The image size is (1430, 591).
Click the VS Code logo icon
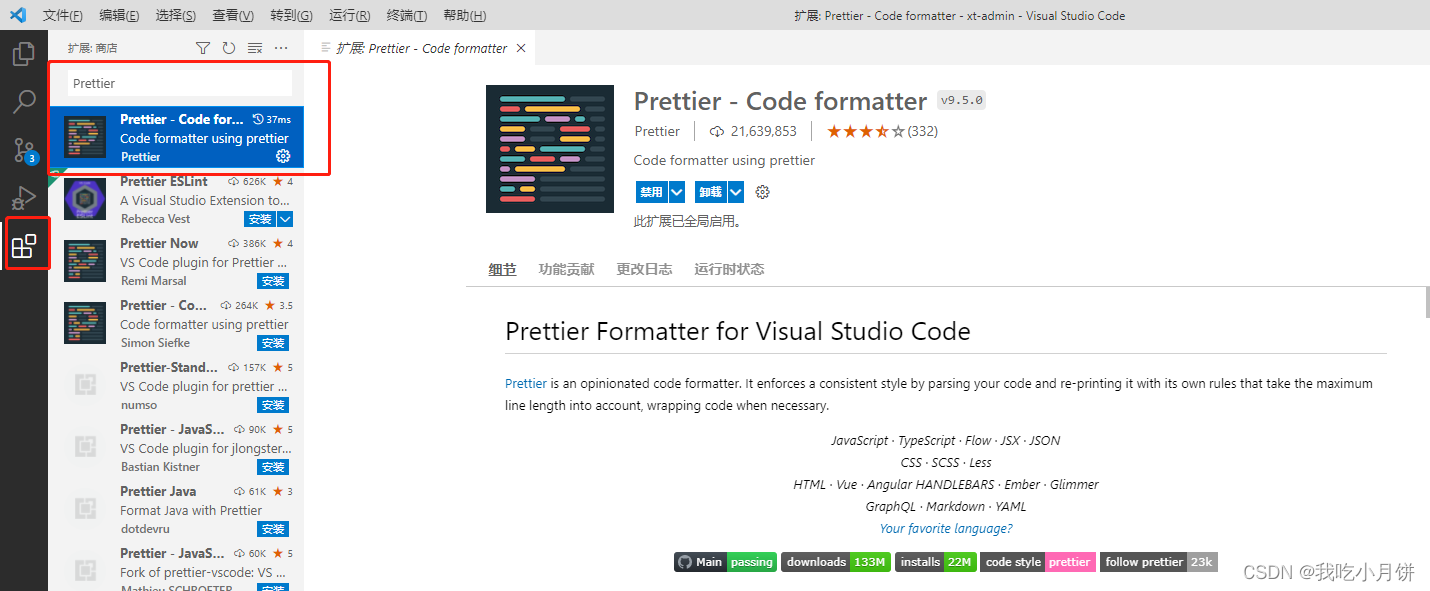(18, 15)
